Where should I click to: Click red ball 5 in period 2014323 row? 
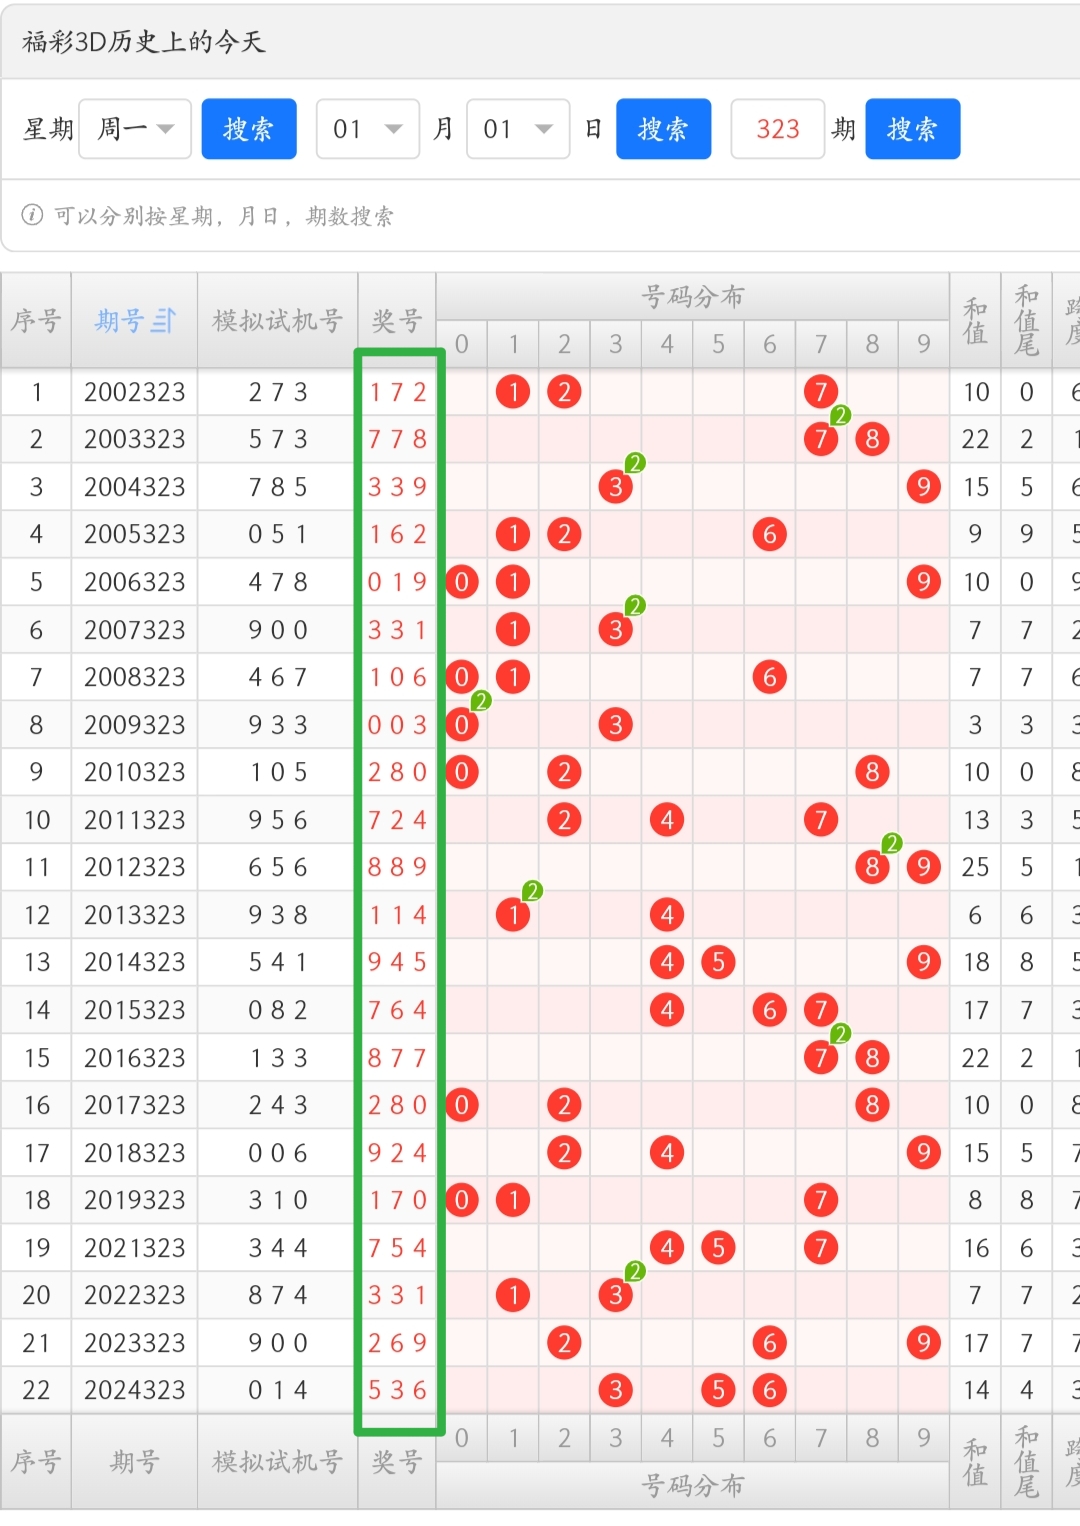pyautogui.click(x=718, y=962)
